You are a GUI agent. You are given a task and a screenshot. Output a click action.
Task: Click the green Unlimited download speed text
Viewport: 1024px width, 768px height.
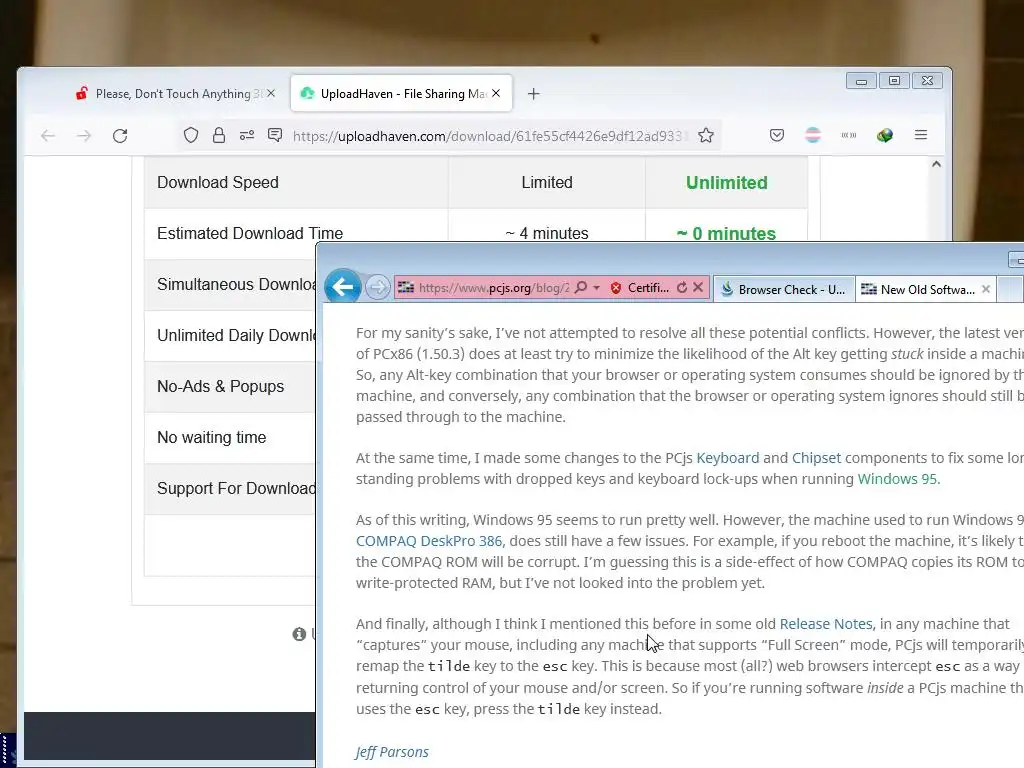727,183
